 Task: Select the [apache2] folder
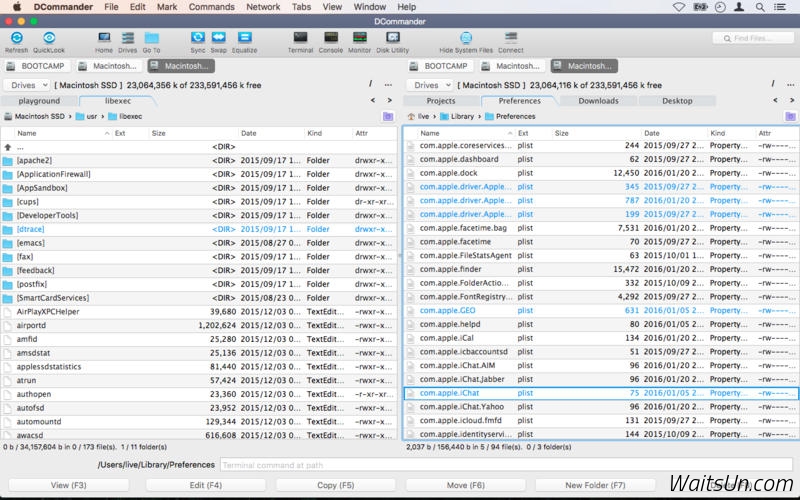[x=199, y=161]
